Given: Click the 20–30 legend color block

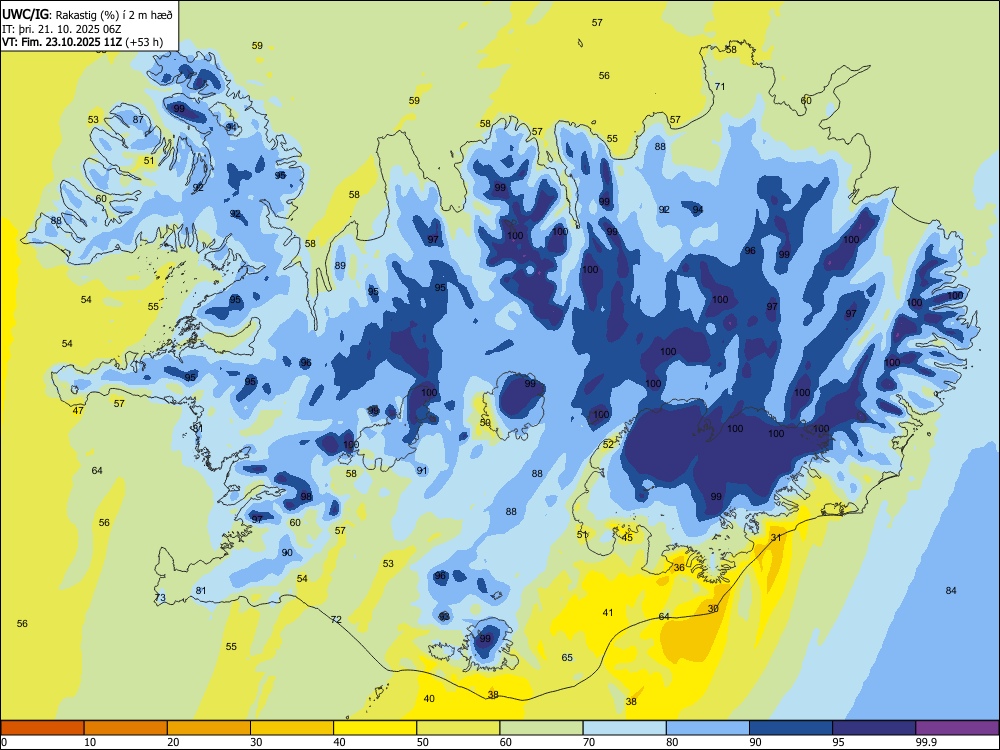Looking at the screenshot, I should pos(209,728).
